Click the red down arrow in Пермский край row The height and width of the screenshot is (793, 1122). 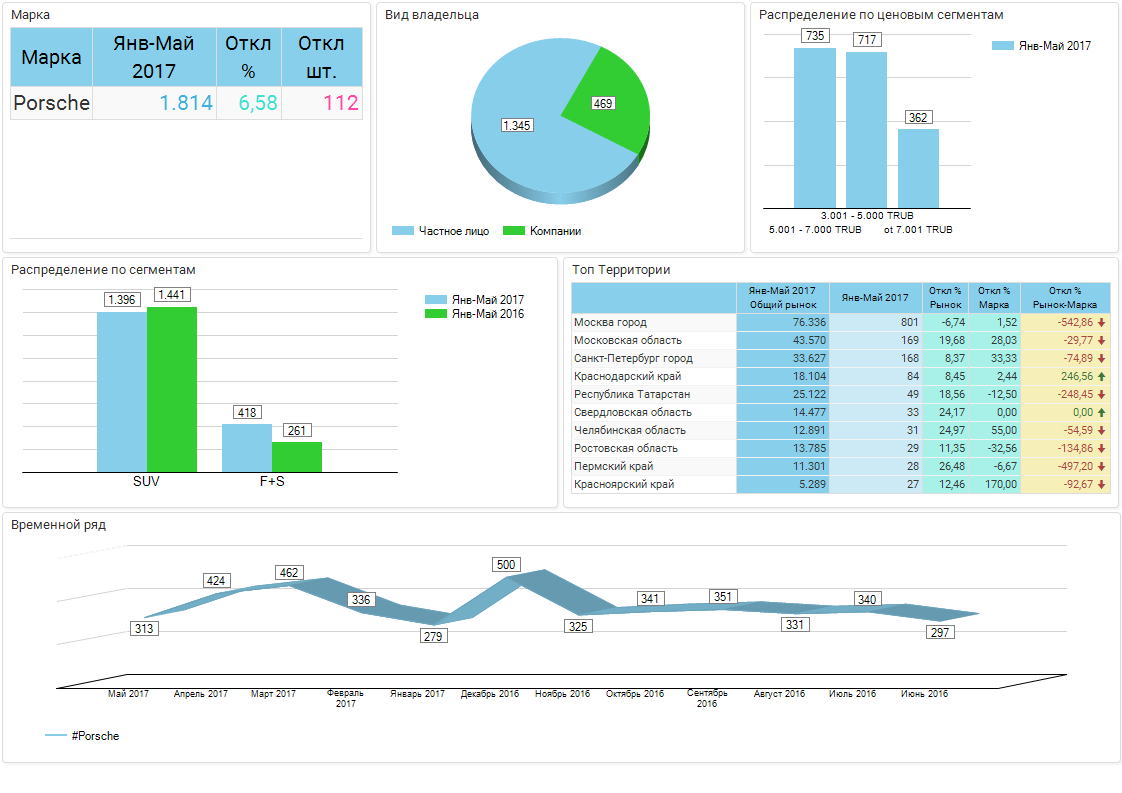click(x=1101, y=467)
